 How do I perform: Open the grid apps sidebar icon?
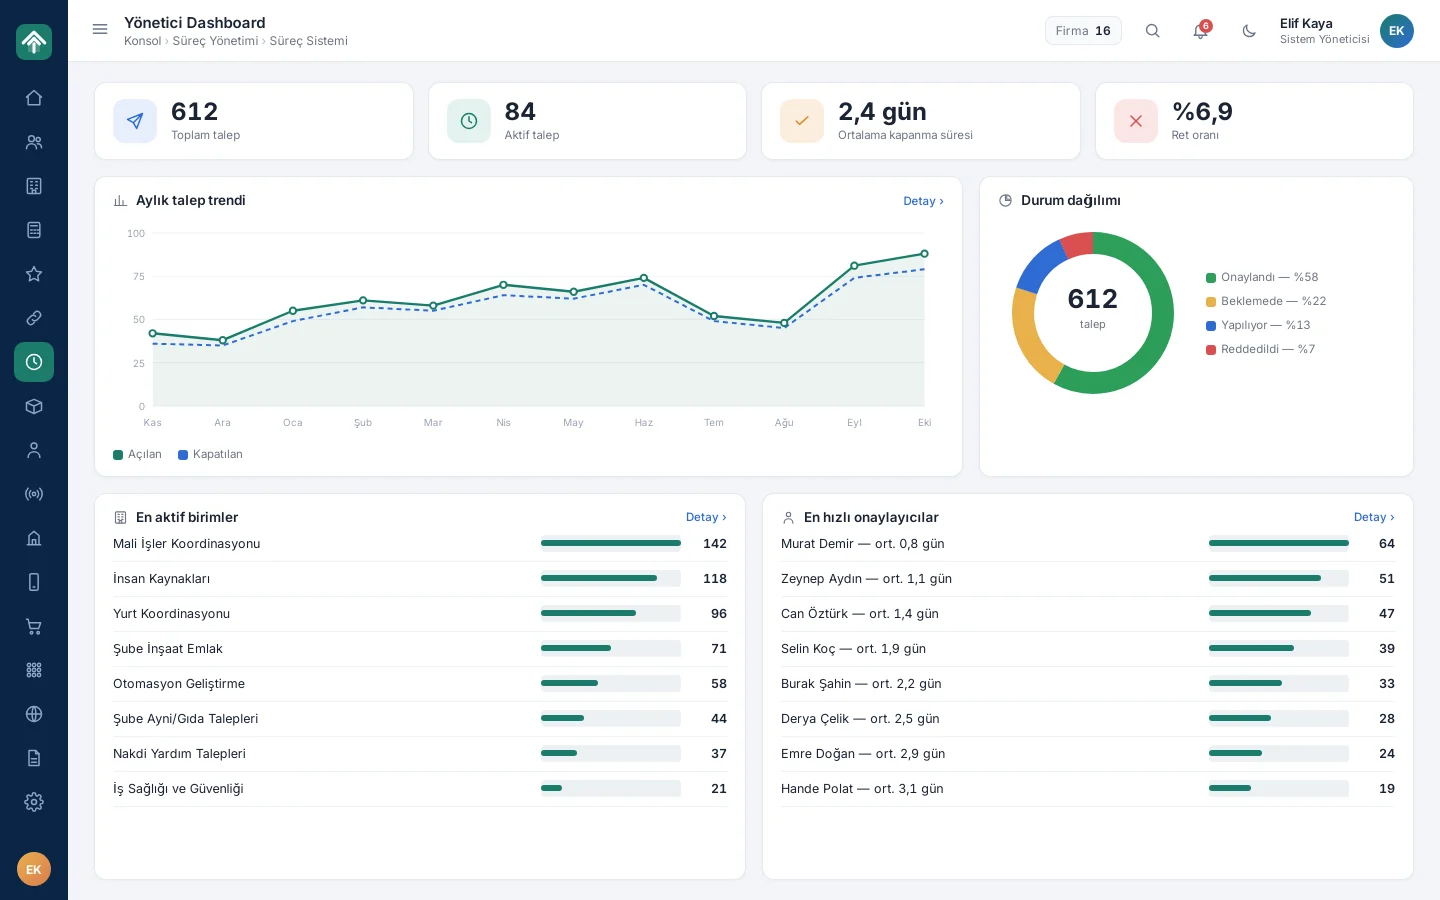tap(34, 670)
